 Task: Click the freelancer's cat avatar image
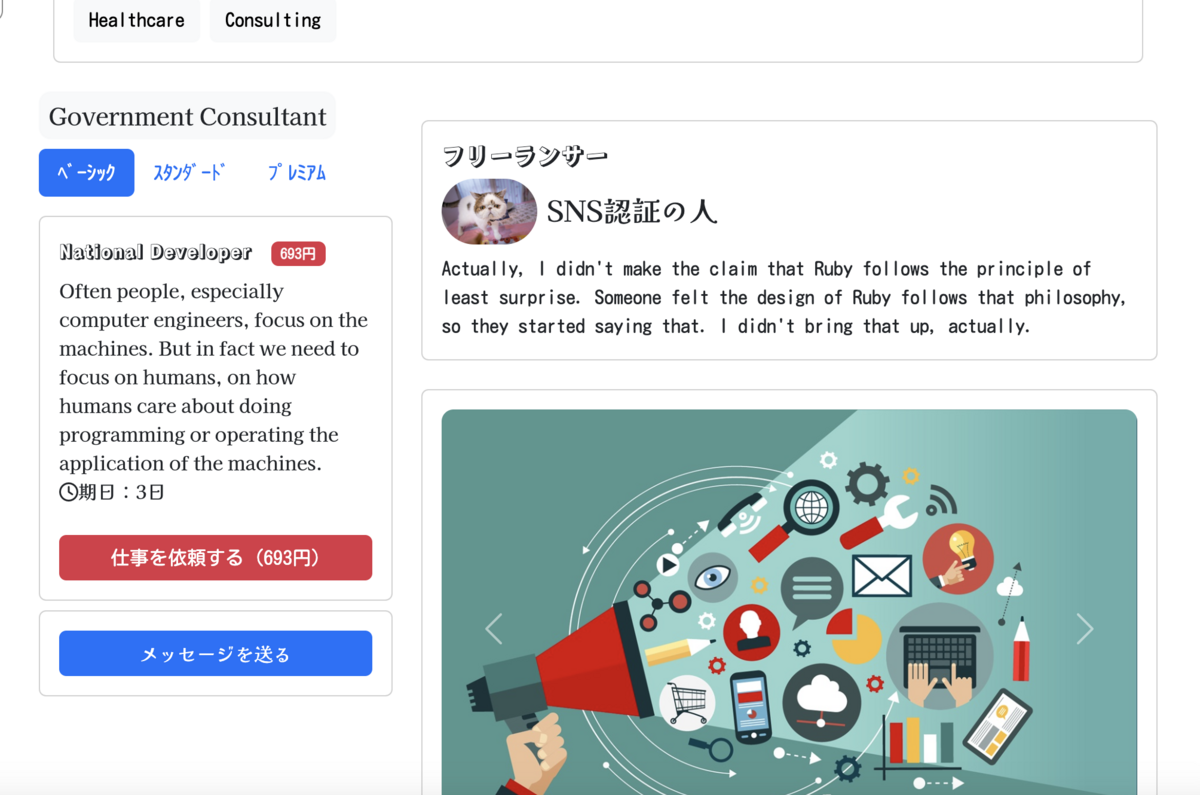489,212
